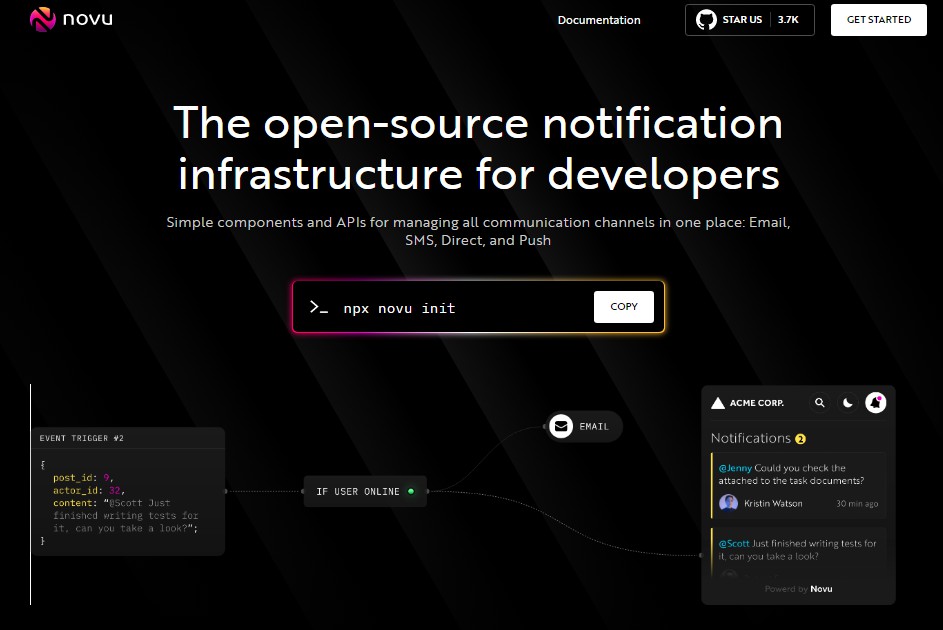Click the green online status dot

coord(412,491)
